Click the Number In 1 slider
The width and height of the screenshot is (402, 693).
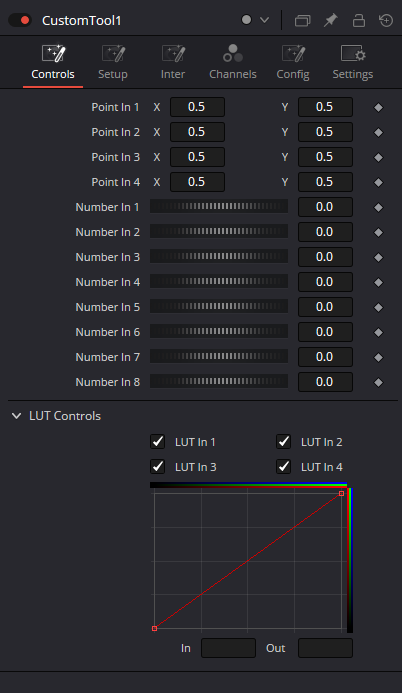[x=219, y=206]
